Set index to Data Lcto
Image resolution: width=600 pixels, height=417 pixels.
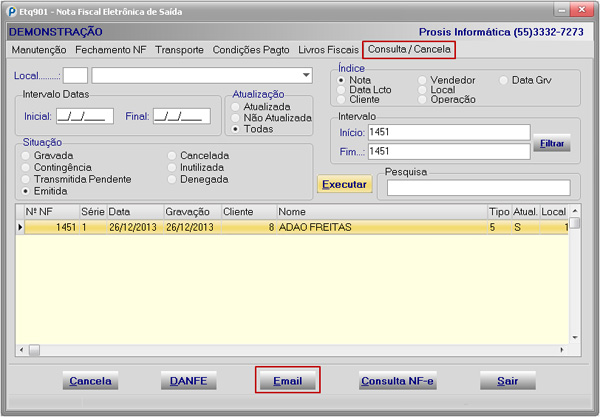pos(341,90)
